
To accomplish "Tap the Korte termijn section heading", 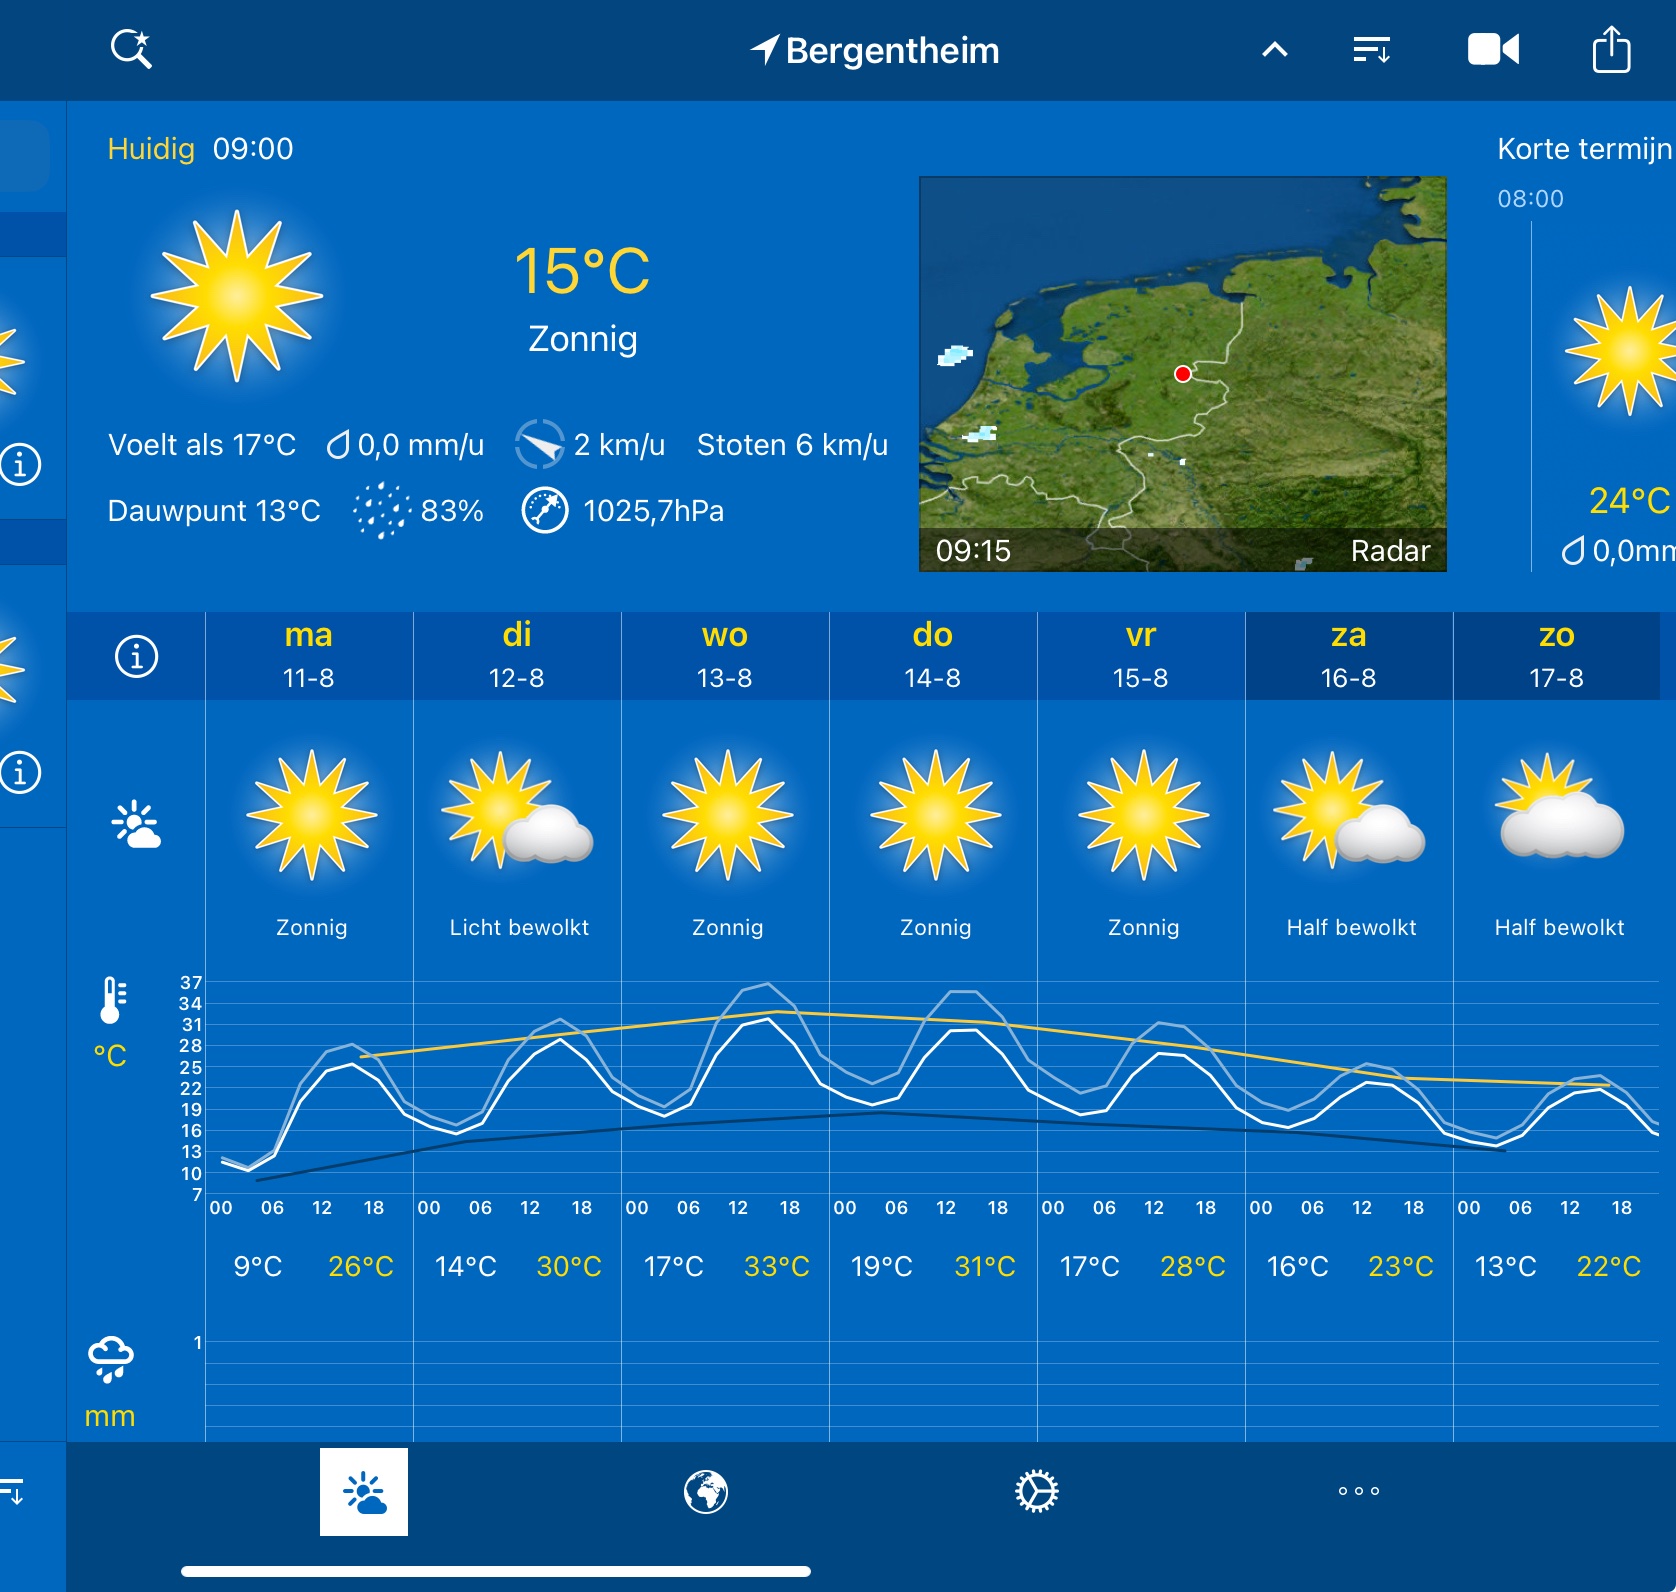I will point(1583,149).
